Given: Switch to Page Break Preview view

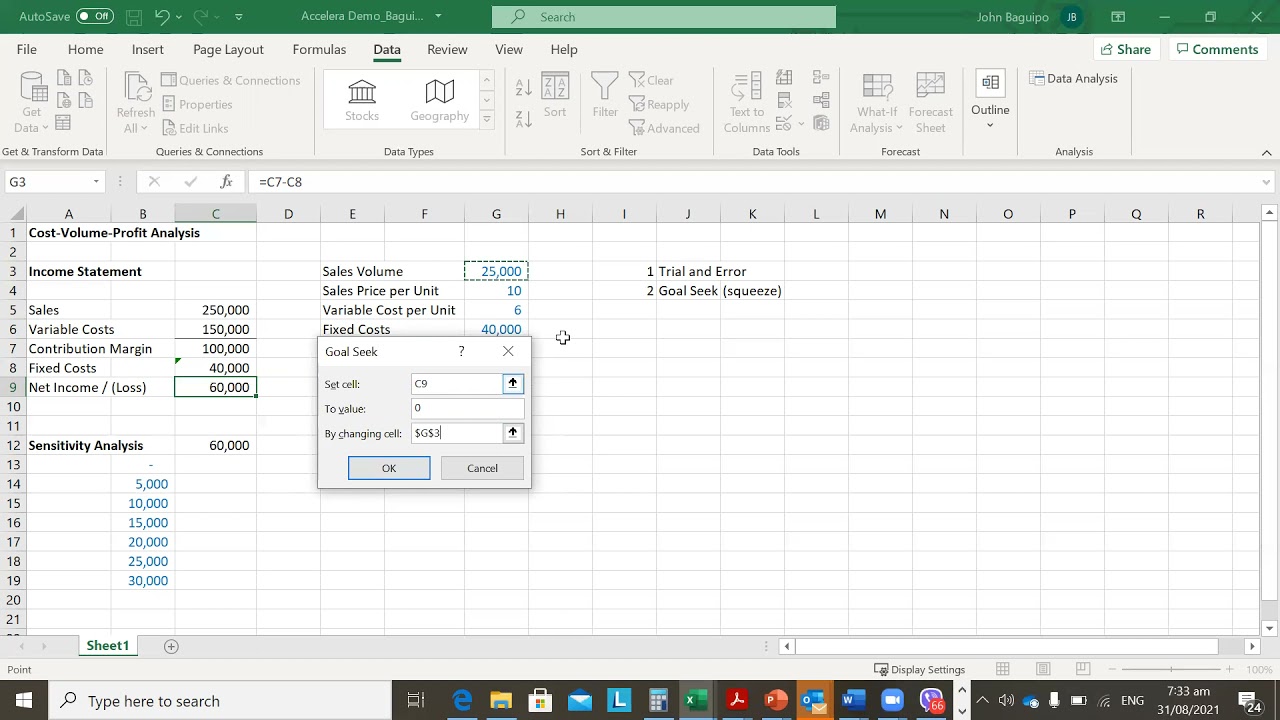Looking at the screenshot, I should coord(1083,669).
